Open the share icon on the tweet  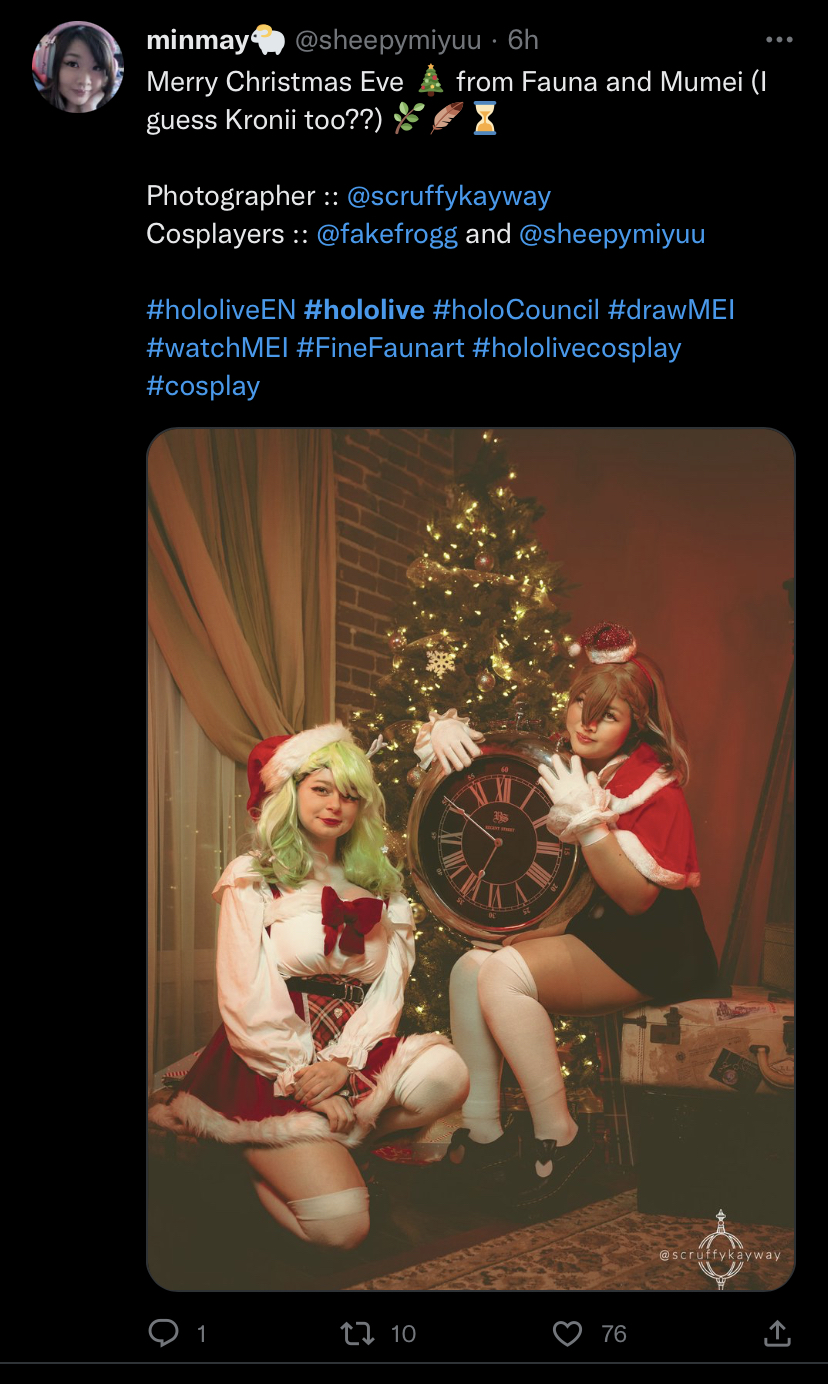777,1333
